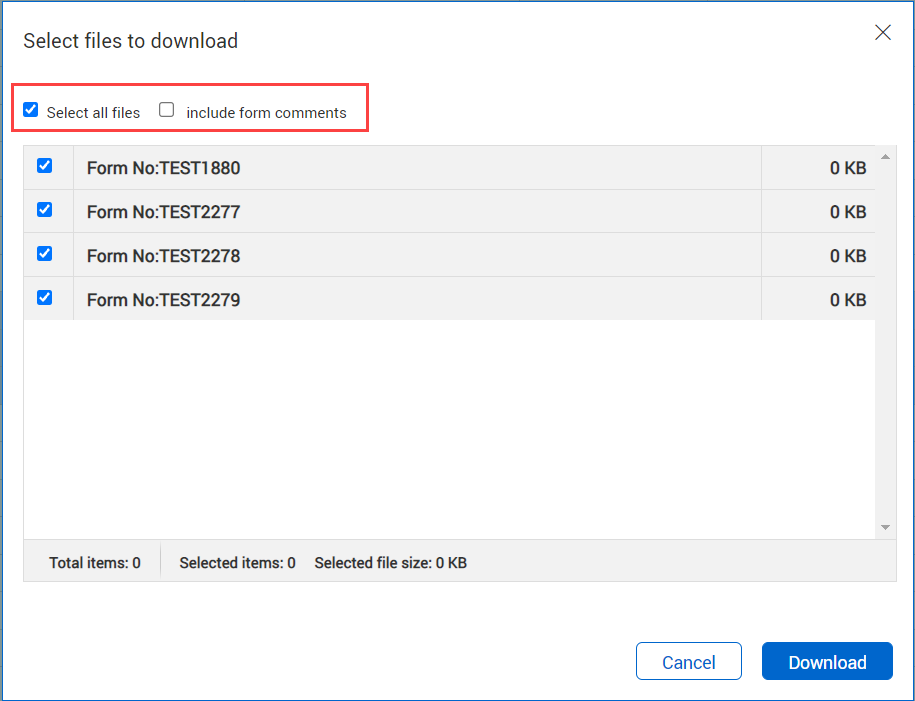The height and width of the screenshot is (701, 915).
Task: Select the Form No:TEST2278 row label
Action: pos(163,256)
